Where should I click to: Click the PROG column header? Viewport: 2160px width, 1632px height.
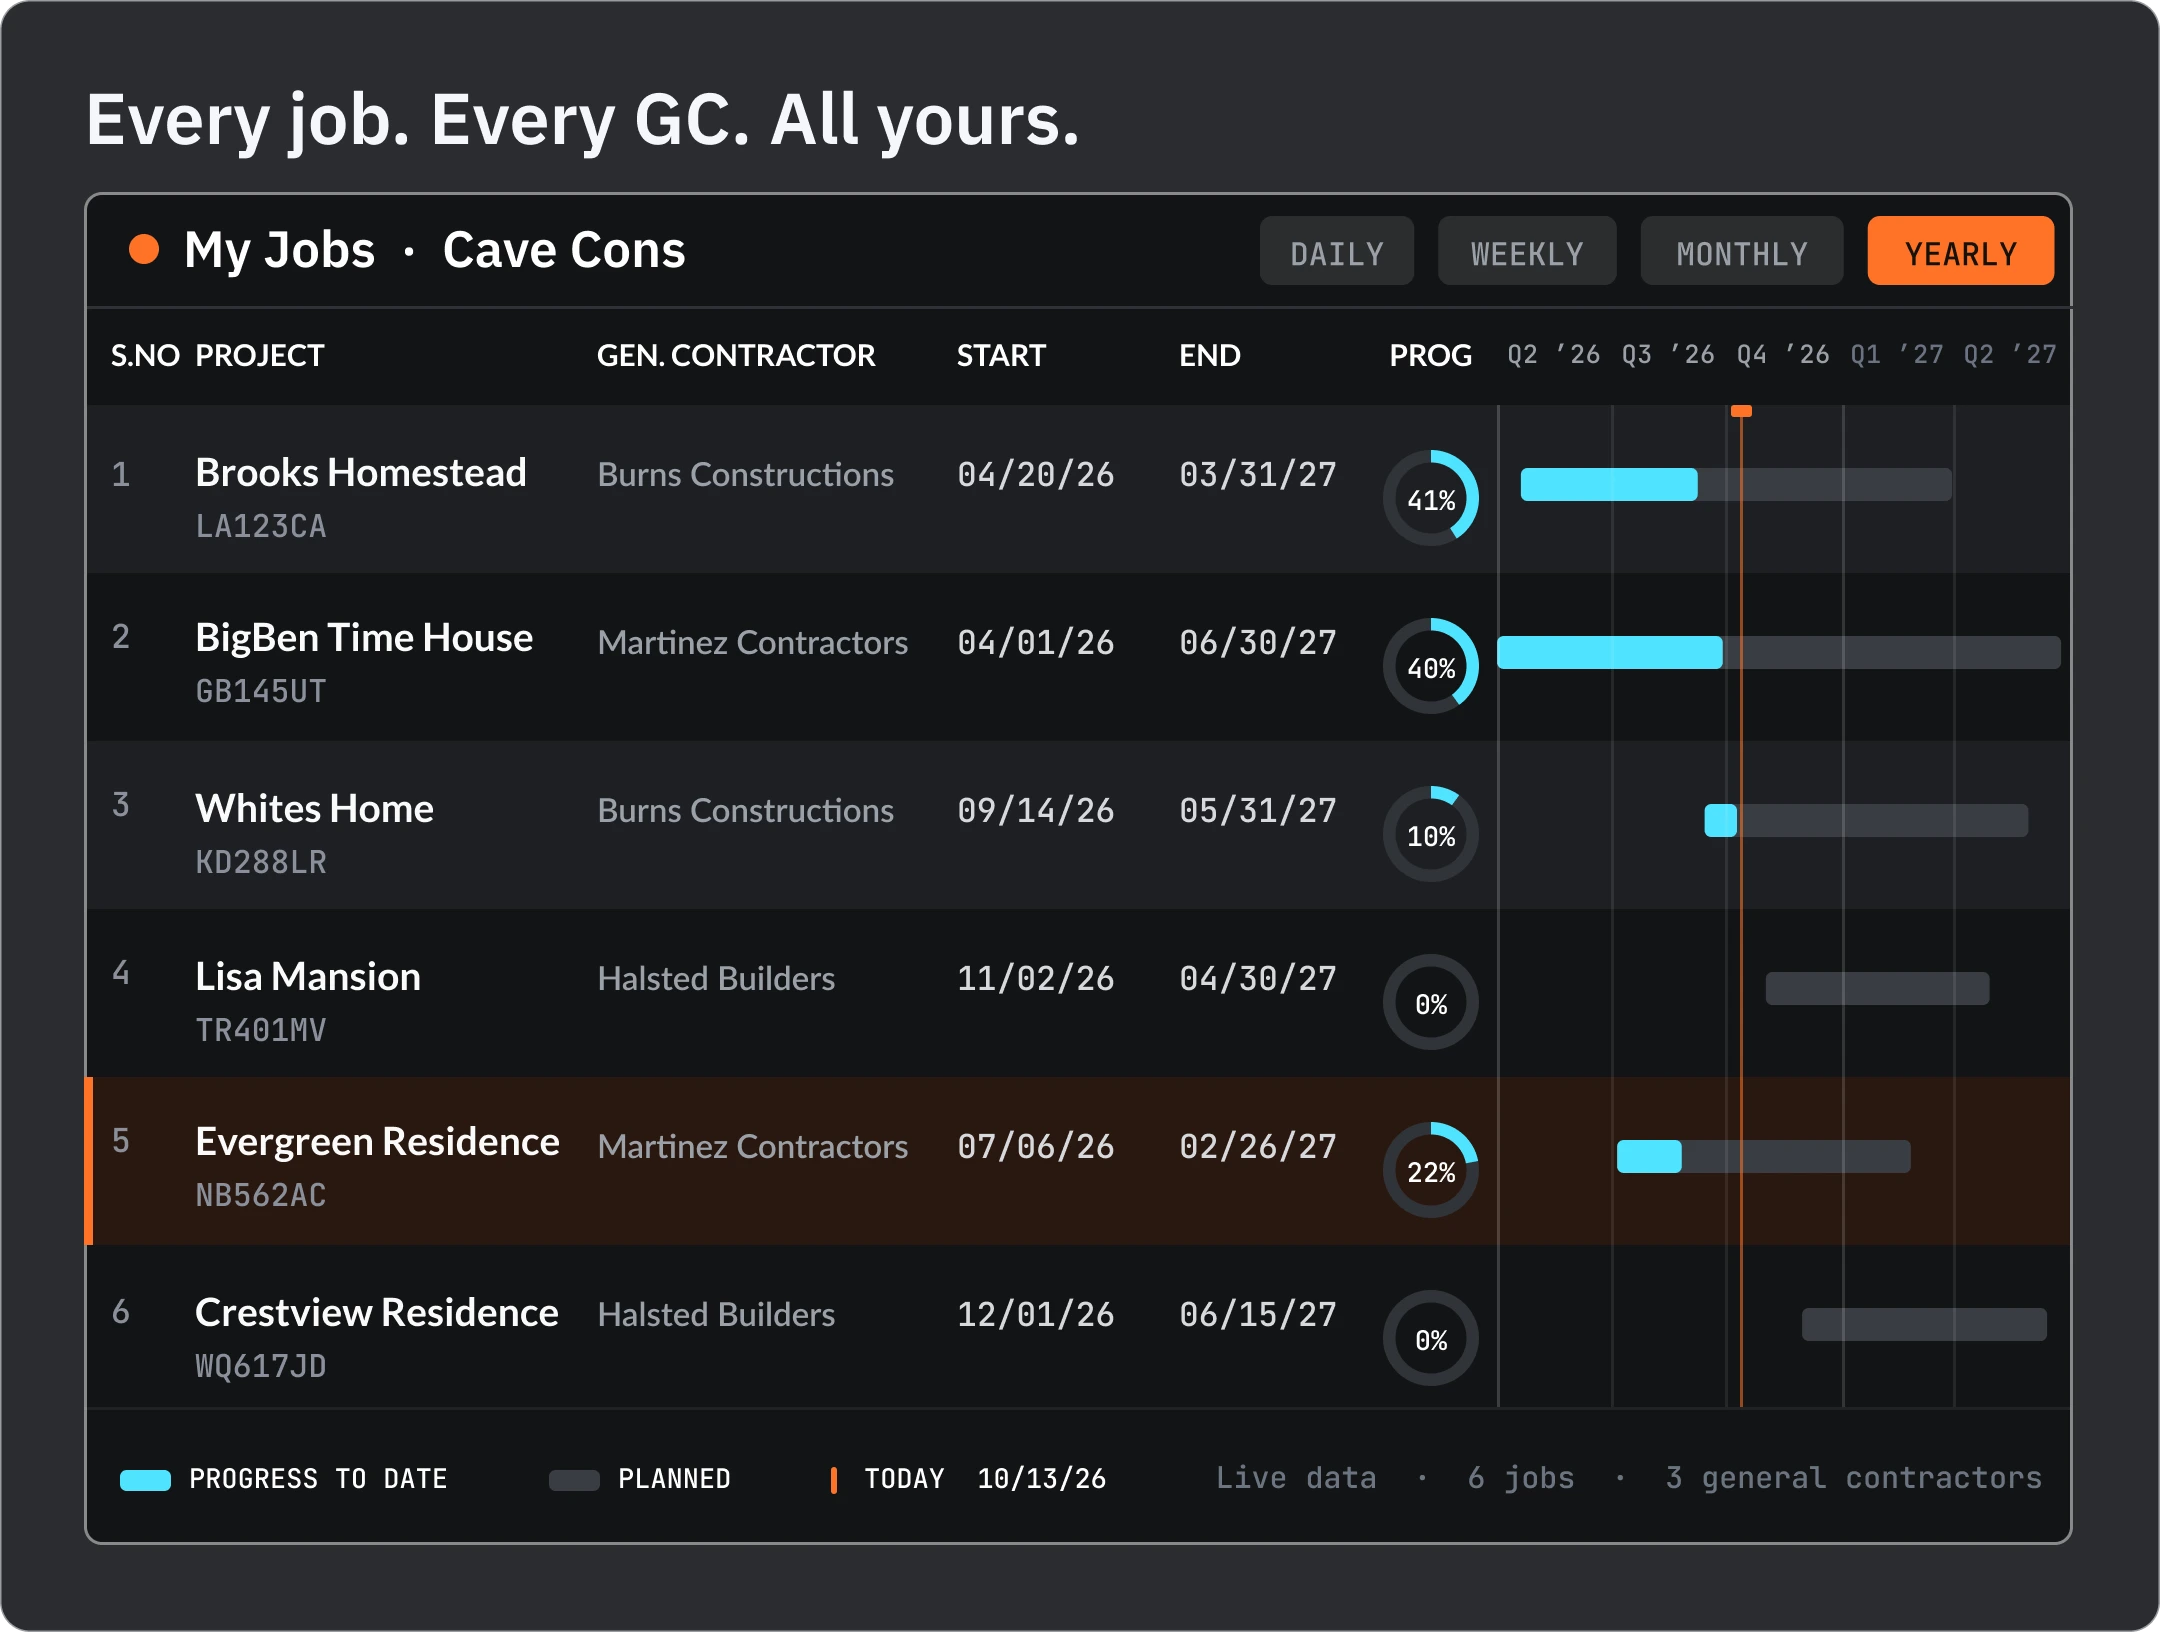tap(1431, 355)
